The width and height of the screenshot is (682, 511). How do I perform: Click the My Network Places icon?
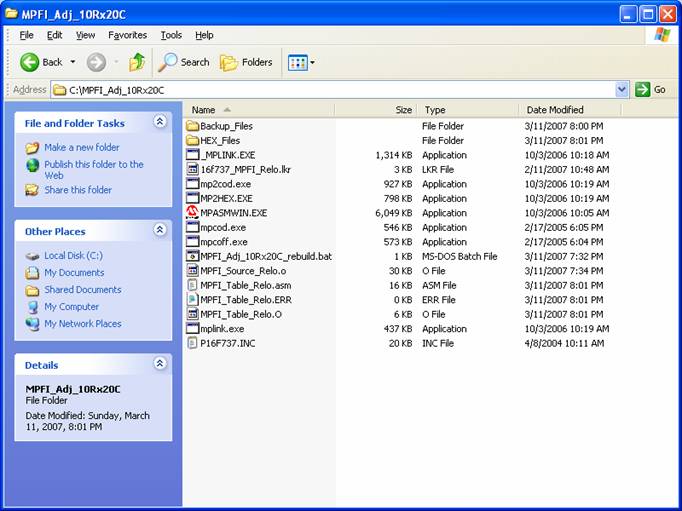(x=32, y=324)
